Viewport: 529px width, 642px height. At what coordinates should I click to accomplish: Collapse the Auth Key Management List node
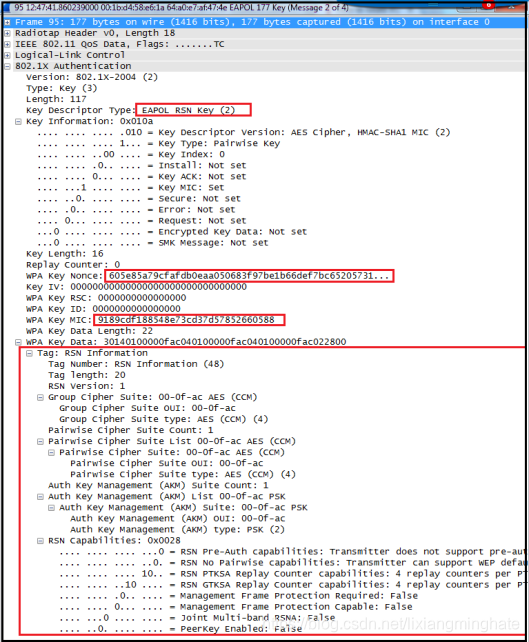point(40,497)
